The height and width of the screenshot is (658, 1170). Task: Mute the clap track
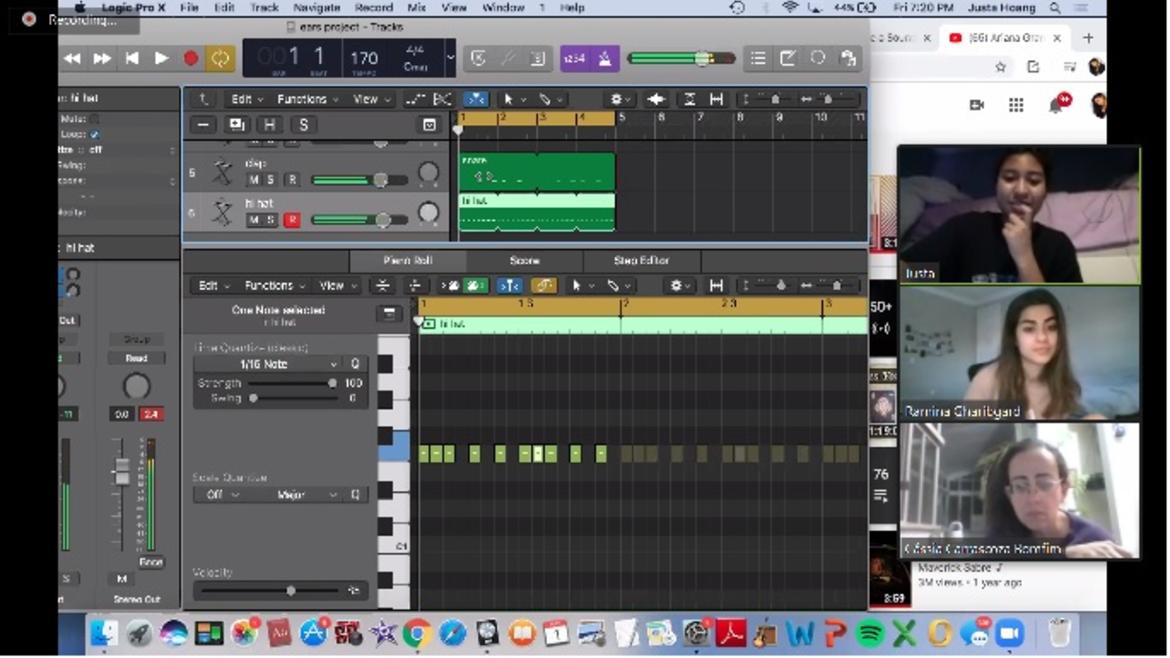click(253, 180)
